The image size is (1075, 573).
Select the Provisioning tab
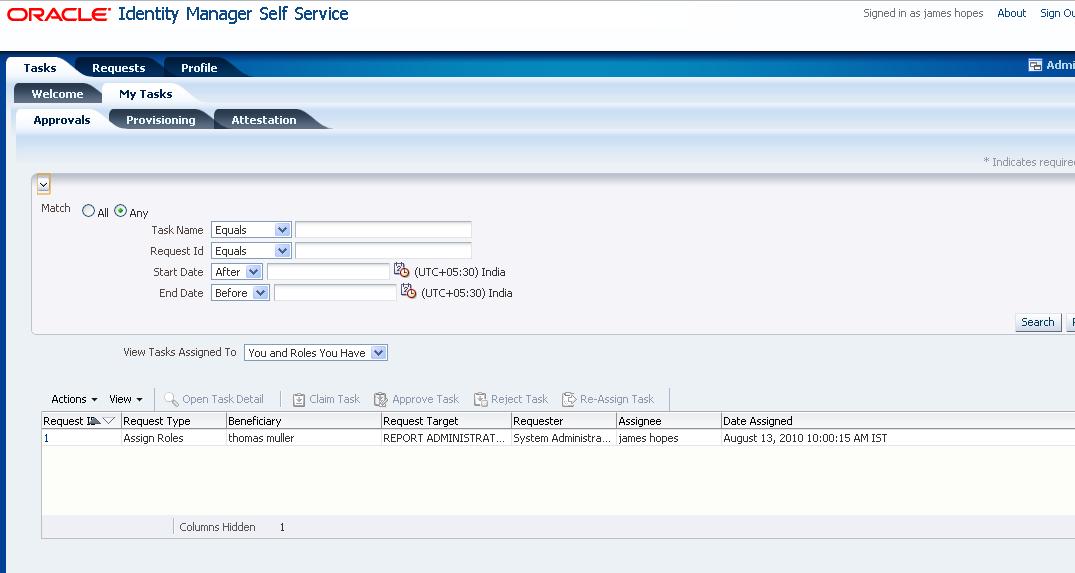point(160,120)
